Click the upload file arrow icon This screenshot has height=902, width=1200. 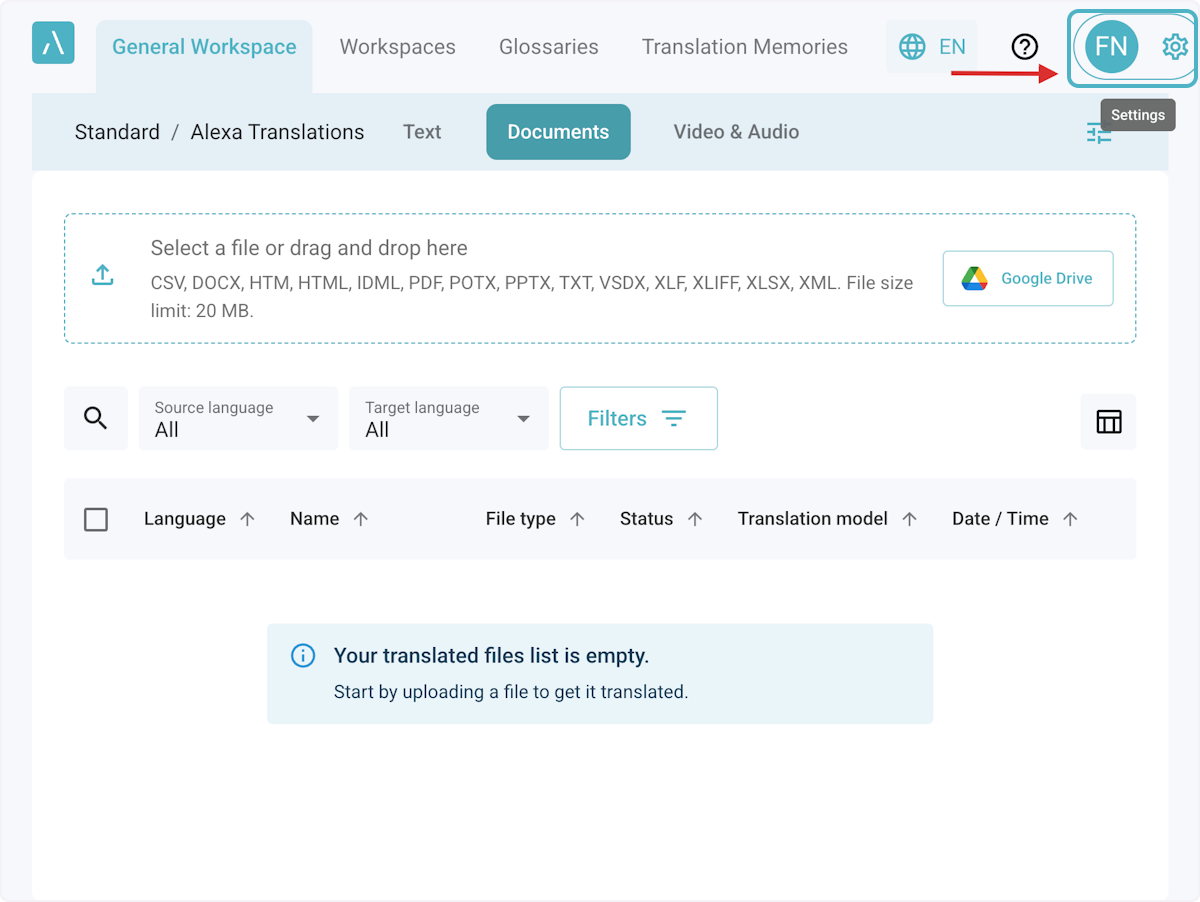tap(102, 276)
